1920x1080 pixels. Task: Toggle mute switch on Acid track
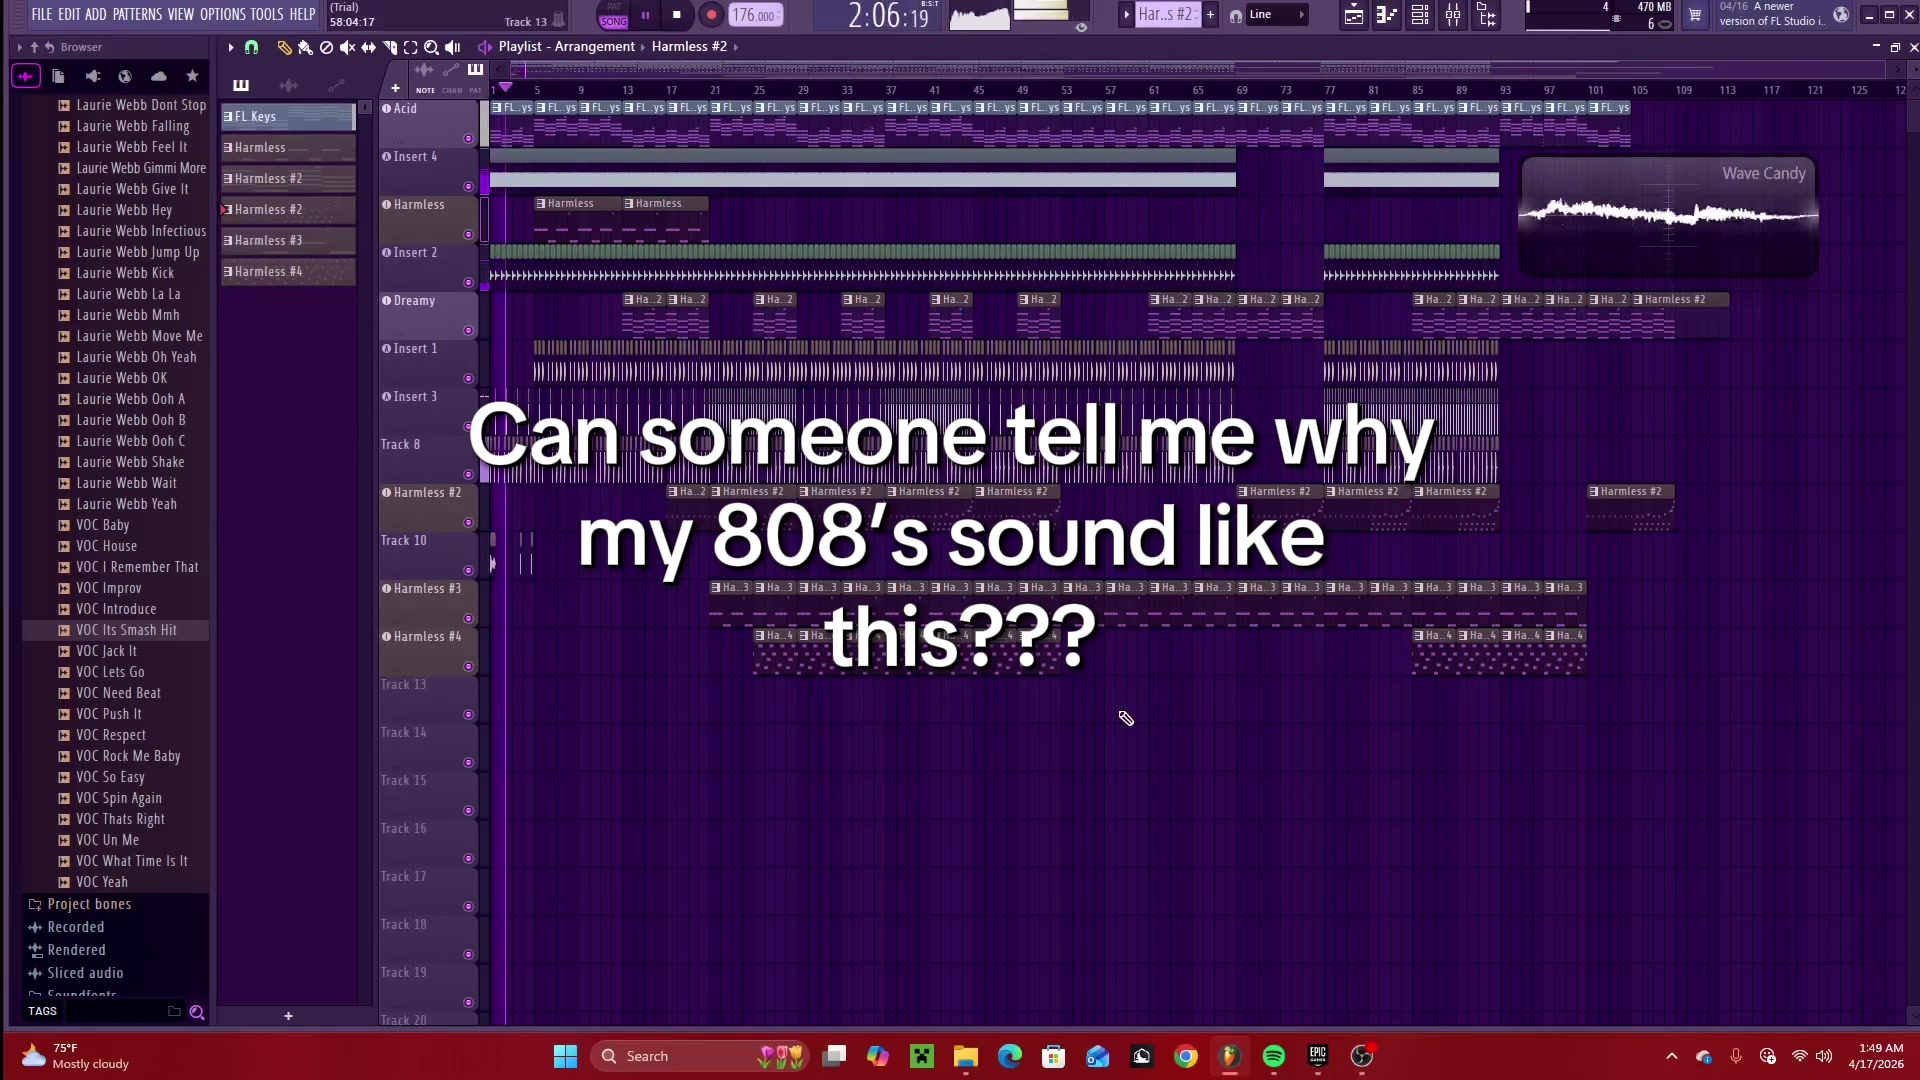coord(468,138)
